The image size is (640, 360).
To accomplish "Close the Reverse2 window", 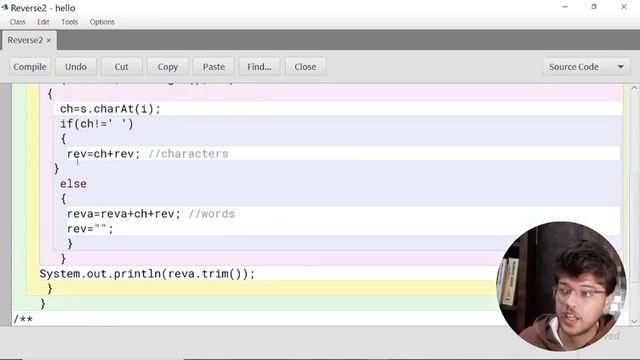I will 624,7.
